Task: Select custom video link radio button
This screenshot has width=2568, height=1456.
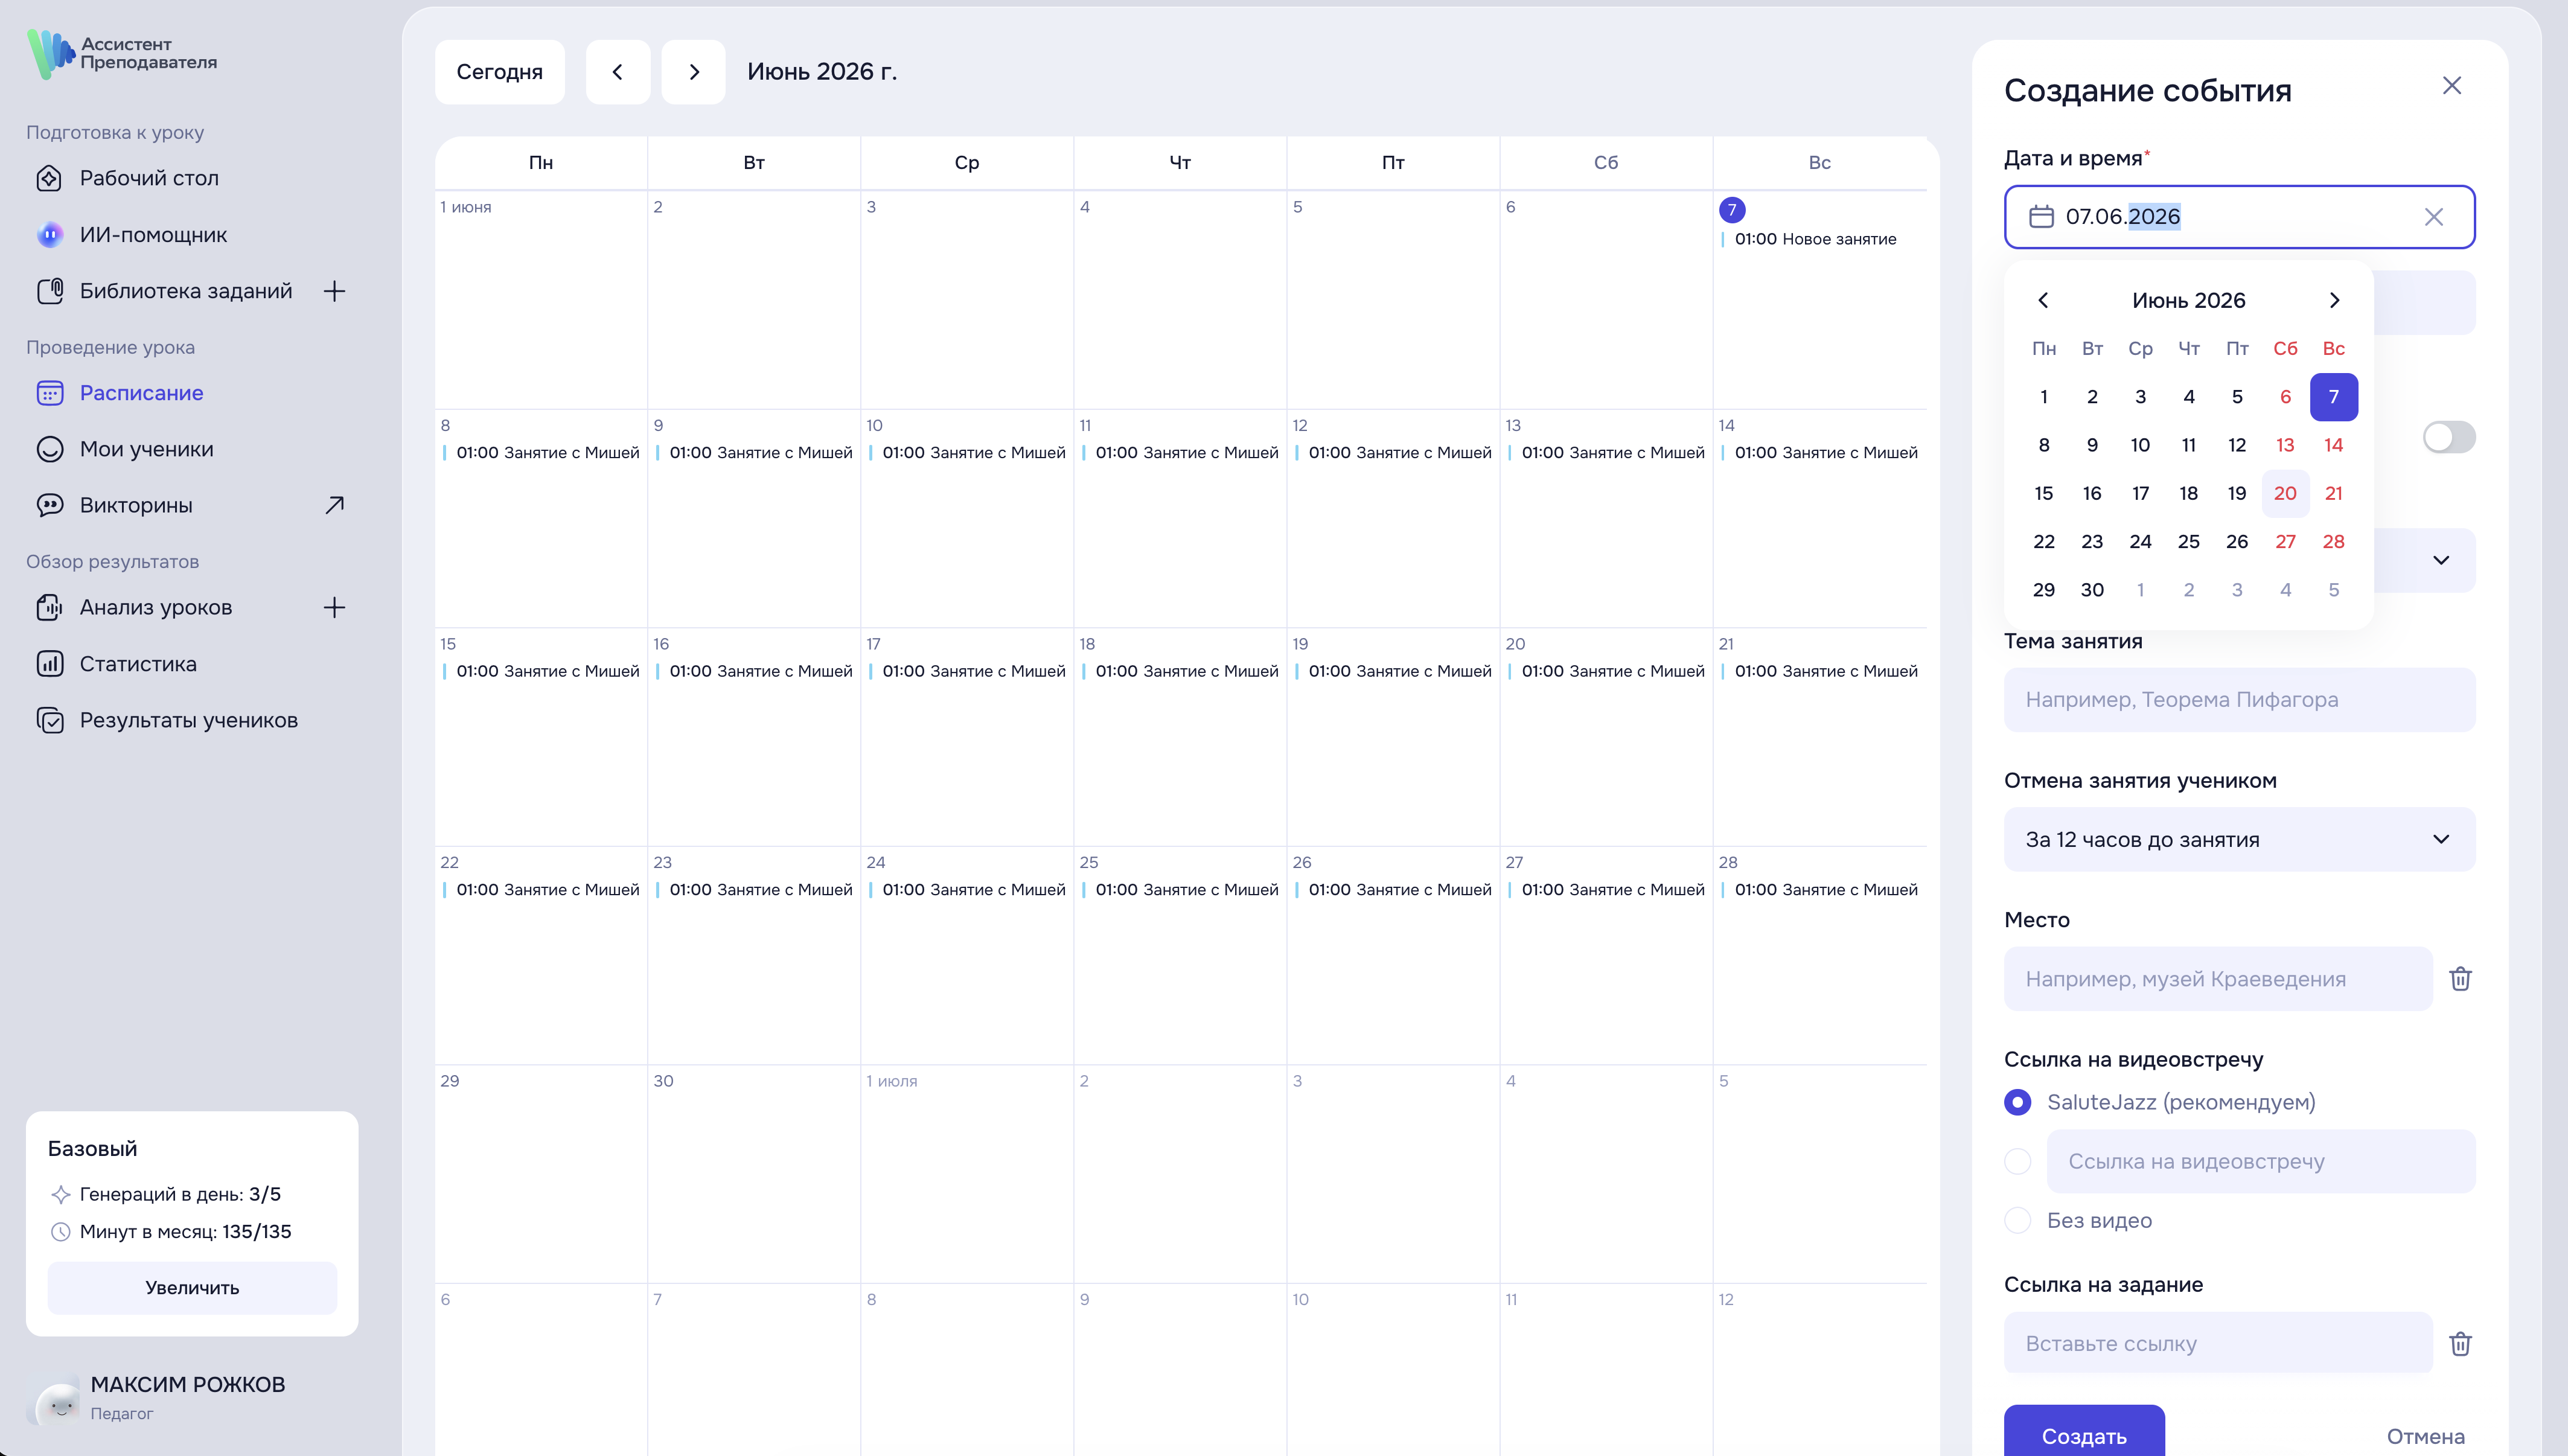Action: point(2018,1162)
